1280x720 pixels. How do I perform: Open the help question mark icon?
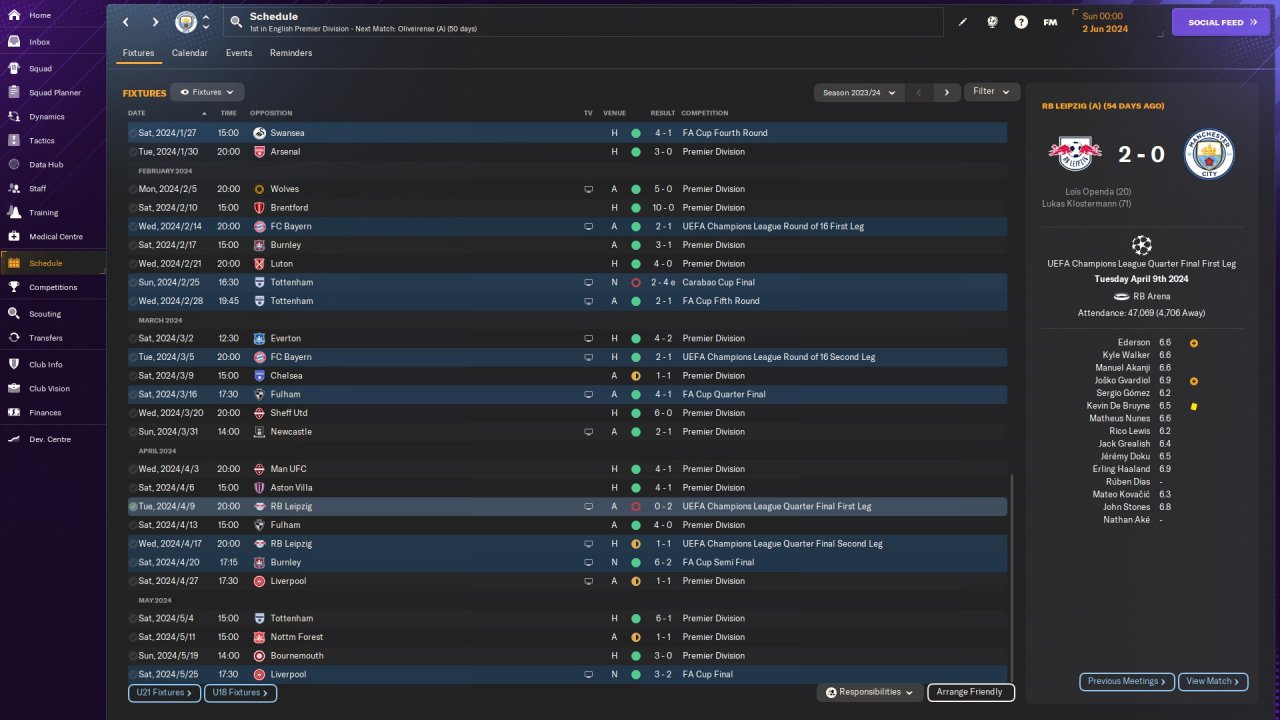1021,22
